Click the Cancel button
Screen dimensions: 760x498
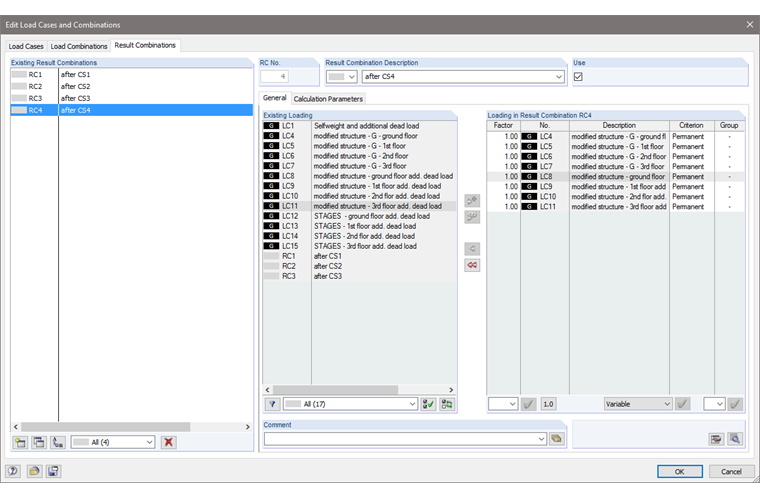tap(731, 471)
